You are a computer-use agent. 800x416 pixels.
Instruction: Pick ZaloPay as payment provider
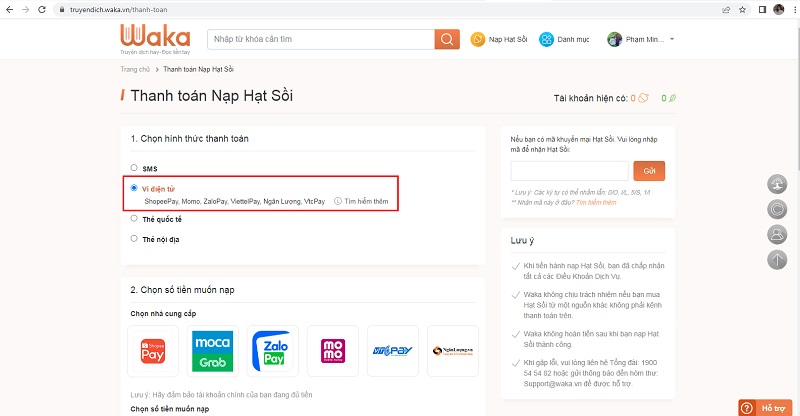point(274,350)
